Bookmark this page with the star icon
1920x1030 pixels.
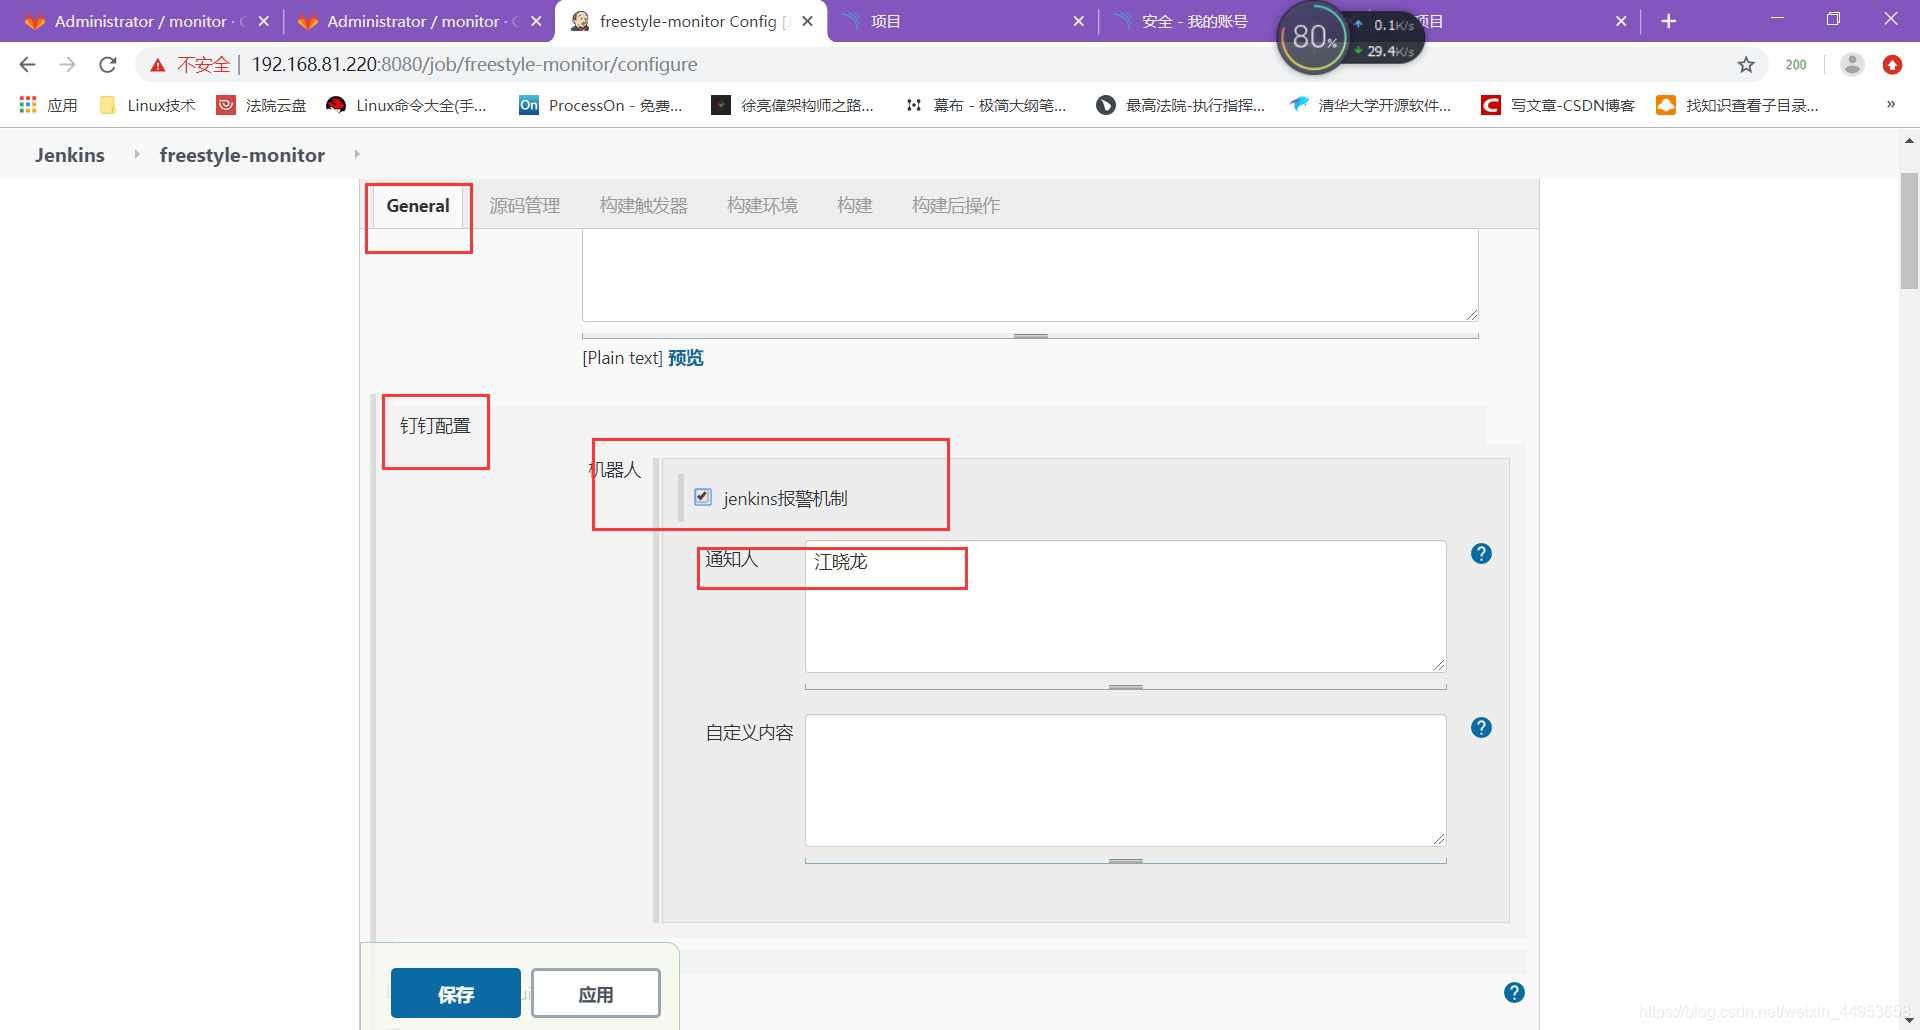pos(1746,65)
